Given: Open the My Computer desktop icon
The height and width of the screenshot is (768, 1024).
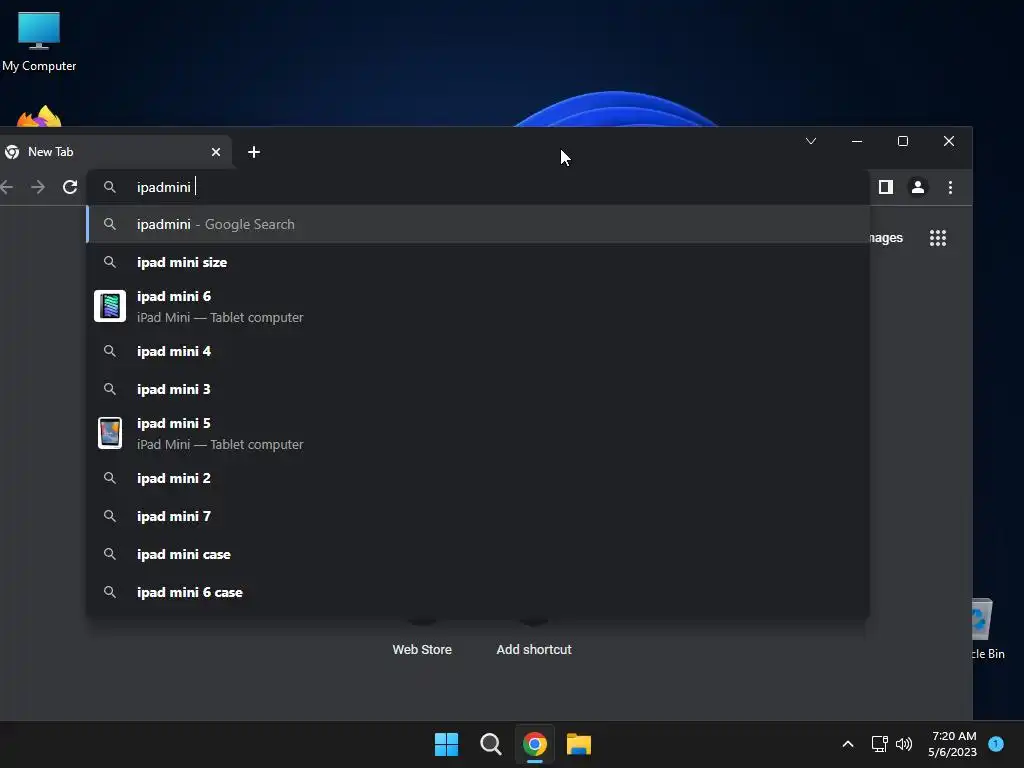Looking at the screenshot, I should pyautogui.click(x=39, y=41).
